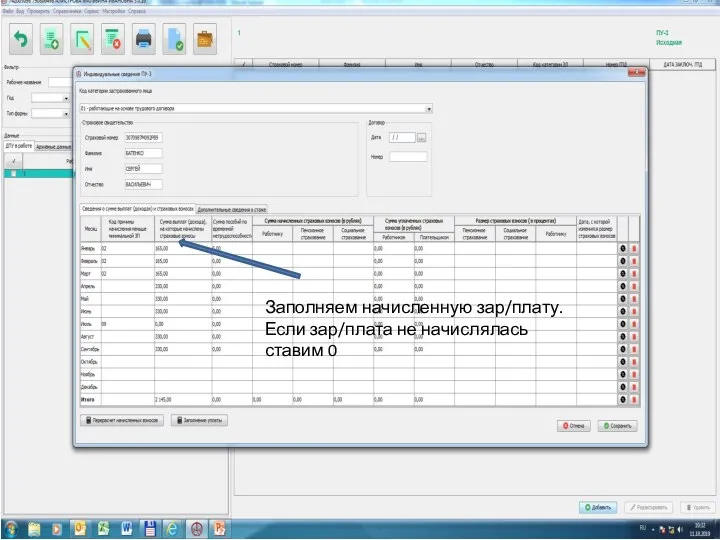Click the green back arrow toolbar icon

click(x=21, y=39)
